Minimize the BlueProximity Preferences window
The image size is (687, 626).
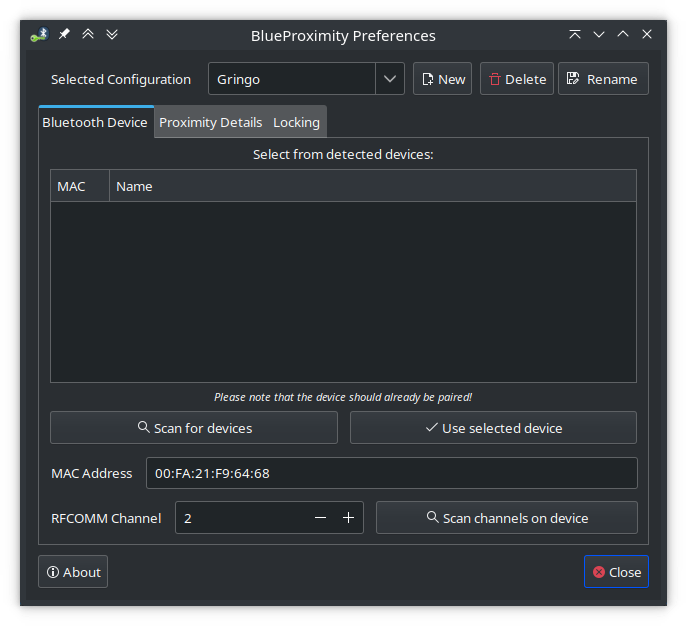tap(599, 34)
